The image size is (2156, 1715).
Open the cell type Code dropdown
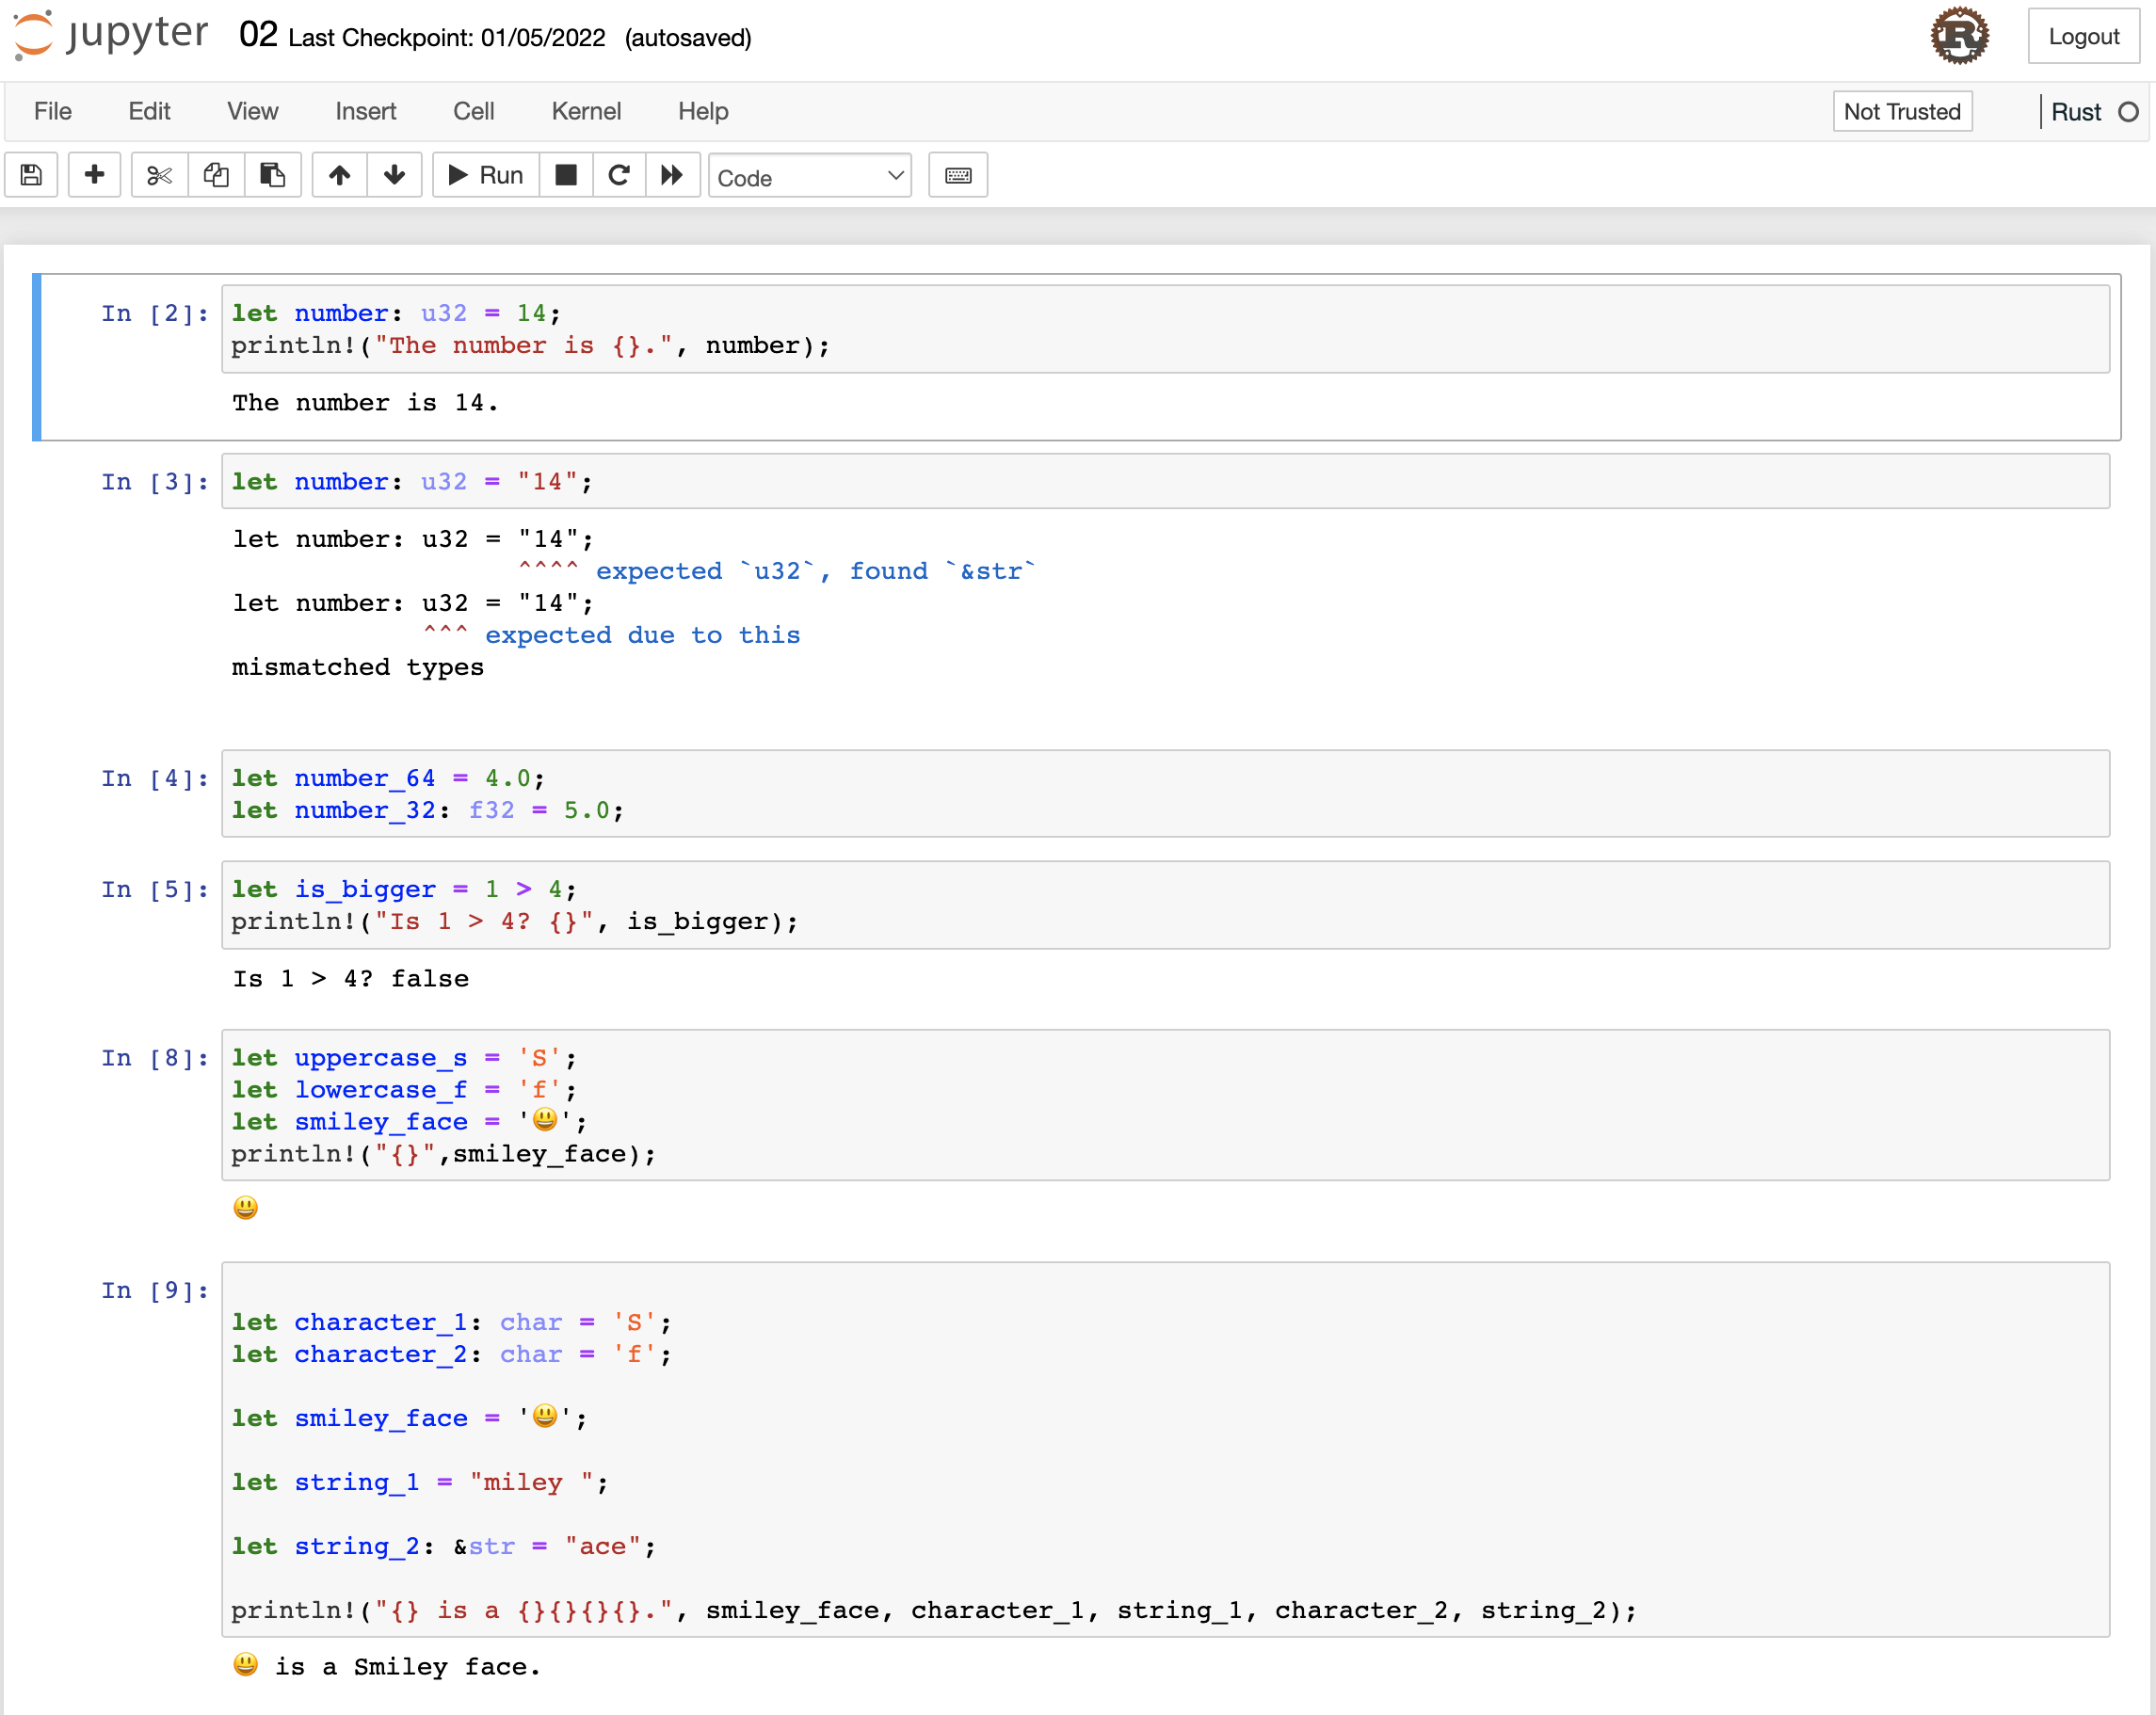(809, 177)
